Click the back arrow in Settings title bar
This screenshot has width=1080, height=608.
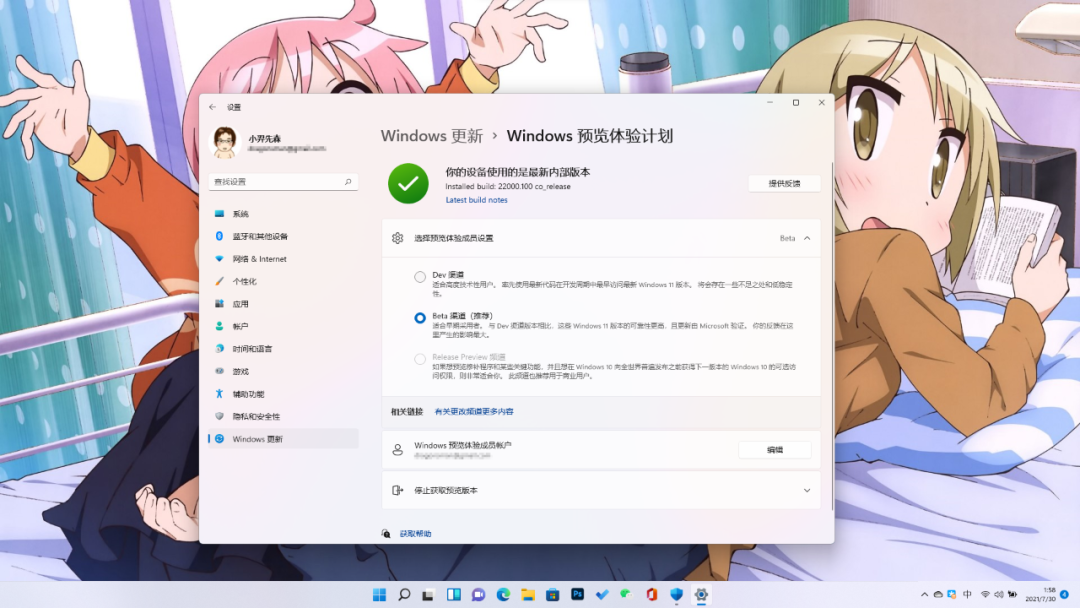pos(212,107)
